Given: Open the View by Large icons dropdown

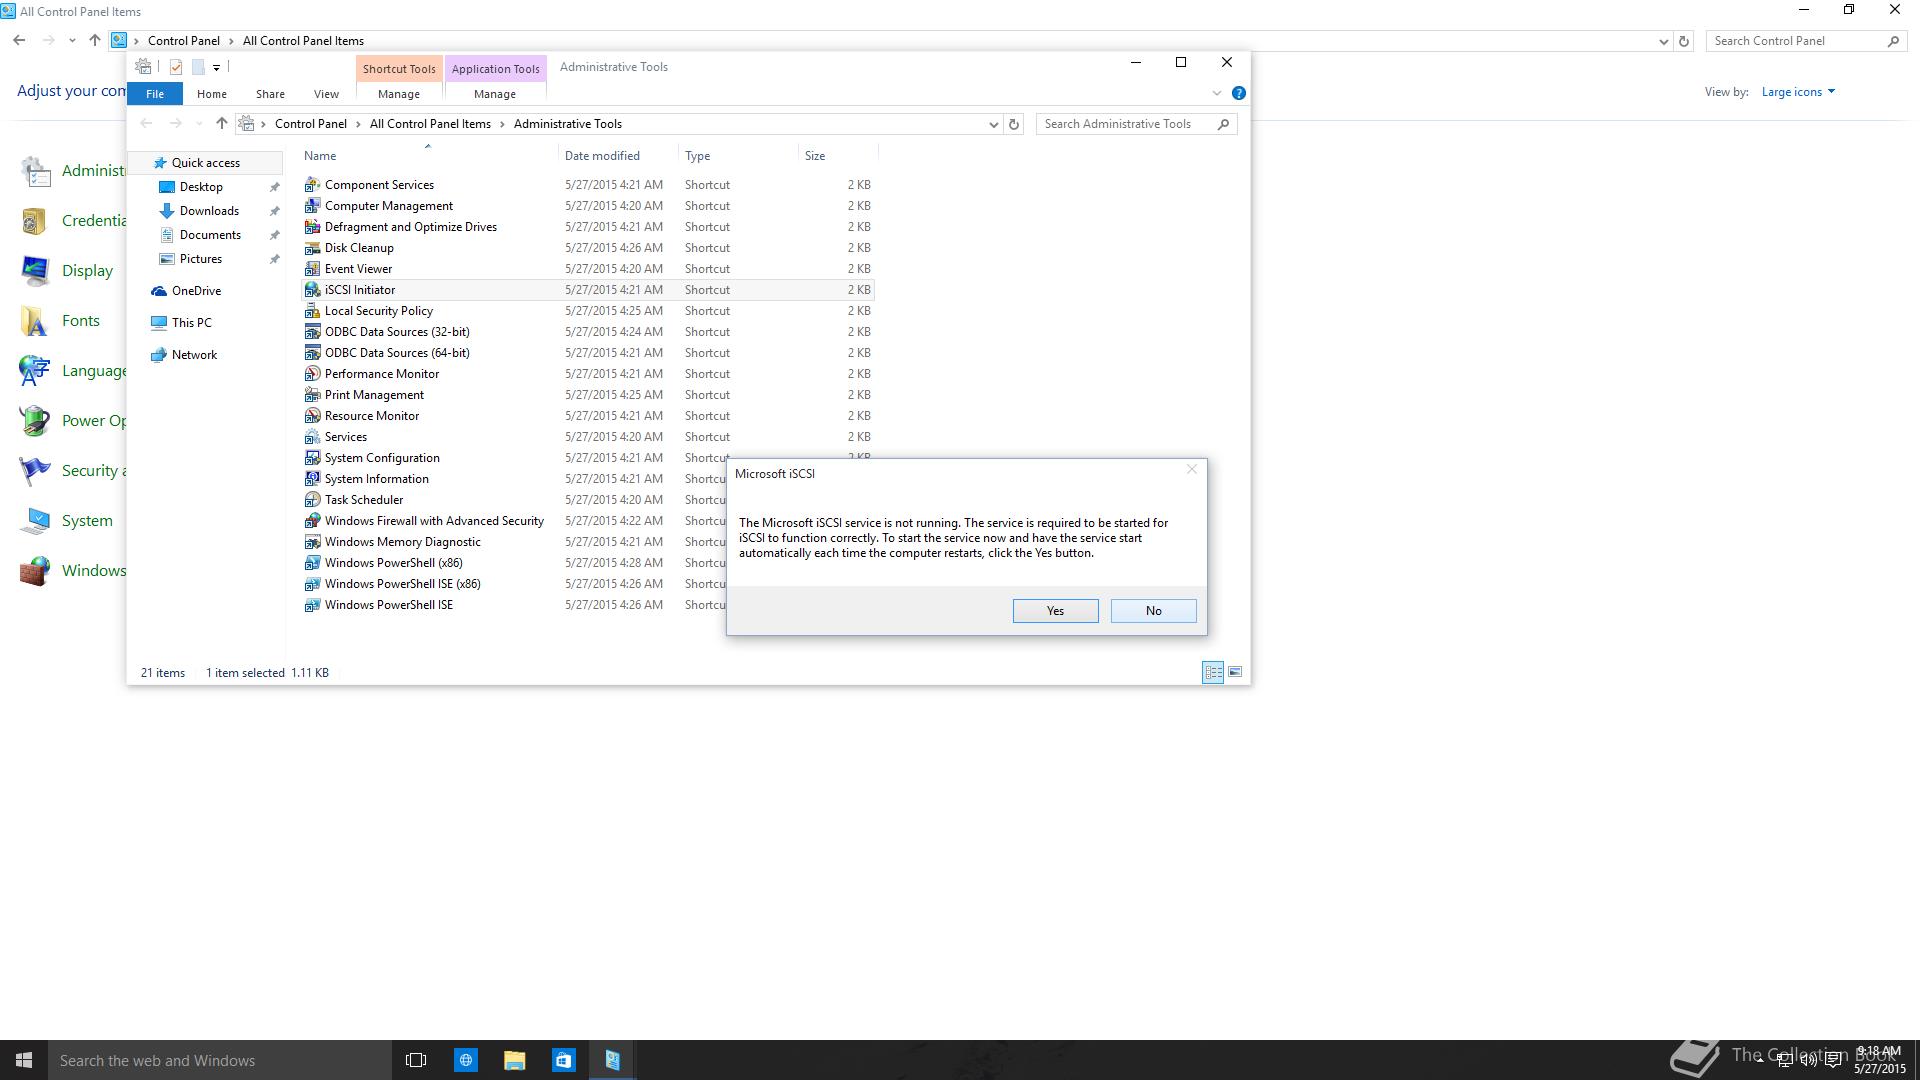Looking at the screenshot, I should 1798,92.
